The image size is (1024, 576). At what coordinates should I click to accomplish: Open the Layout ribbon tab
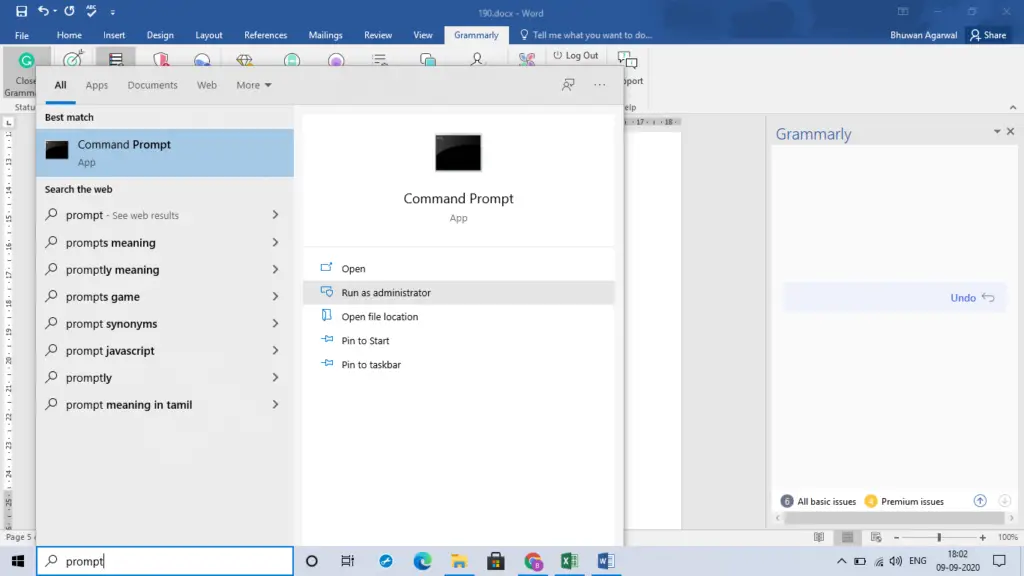(x=209, y=35)
